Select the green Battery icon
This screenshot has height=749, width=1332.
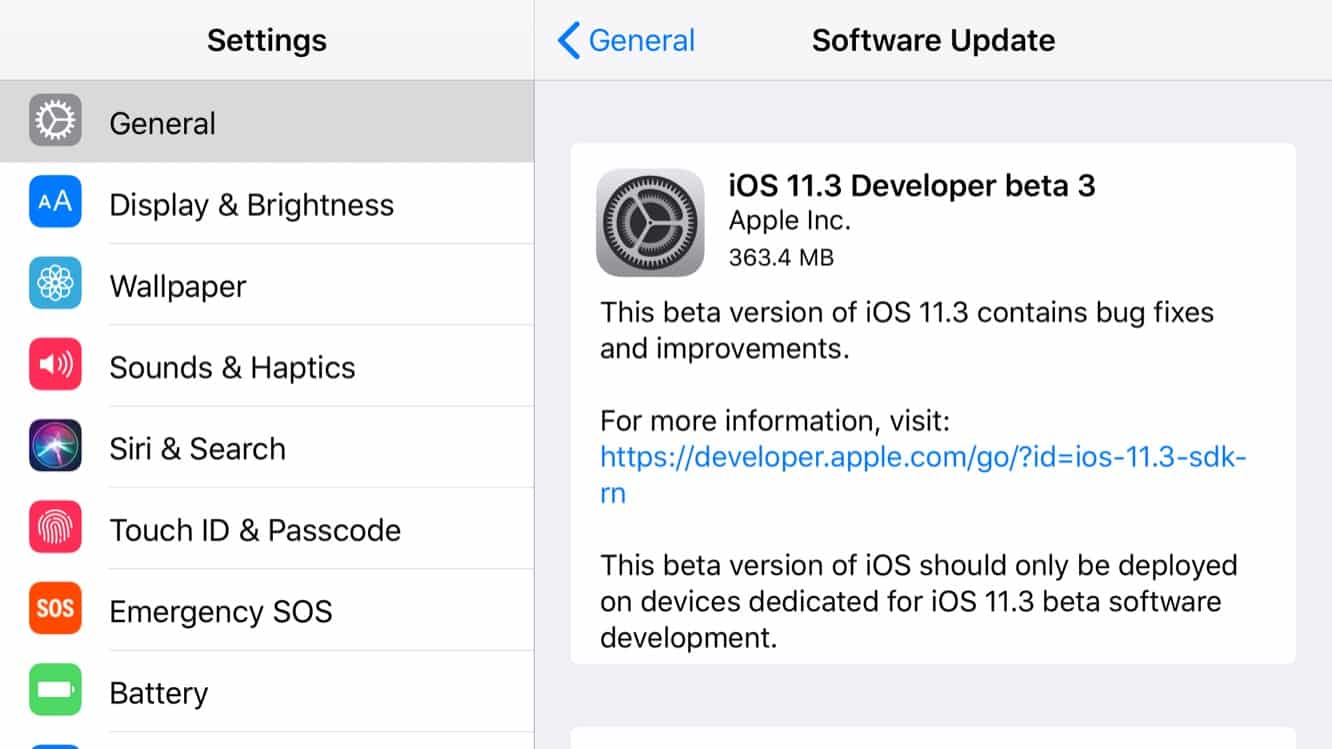[55, 692]
